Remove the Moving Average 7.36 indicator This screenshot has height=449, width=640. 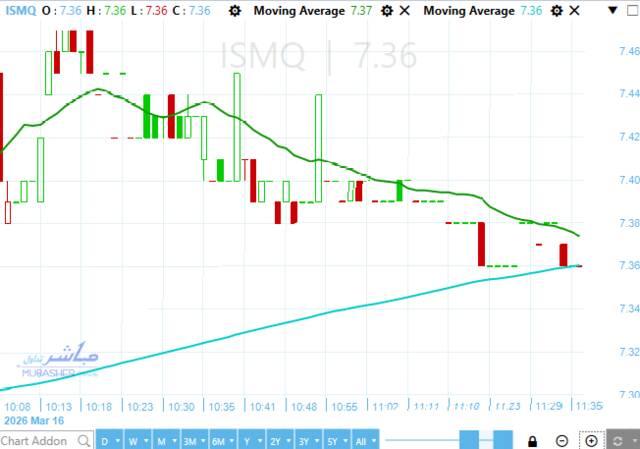[x=573, y=10]
